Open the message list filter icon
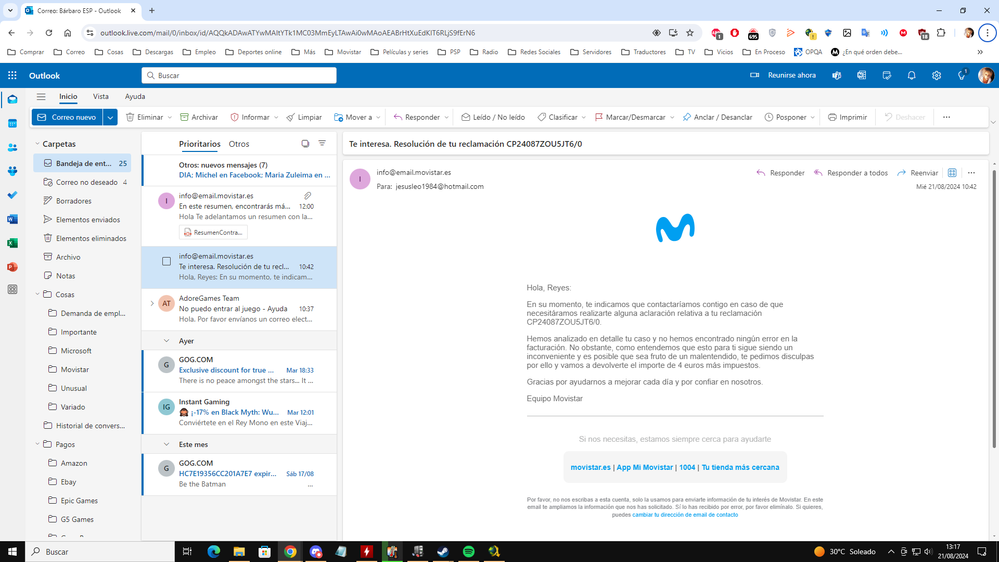Image resolution: width=999 pixels, height=562 pixels. pos(322,144)
